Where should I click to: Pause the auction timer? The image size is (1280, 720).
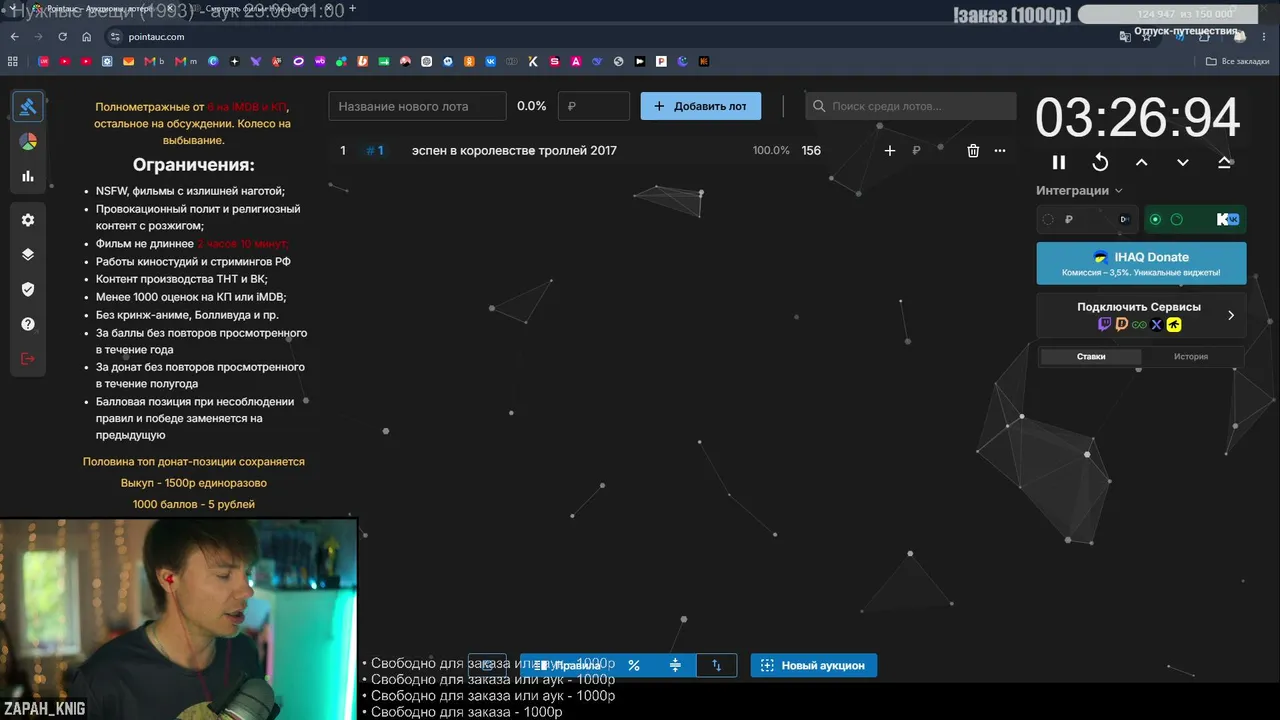pyautogui.click(x=1059, y=162)
